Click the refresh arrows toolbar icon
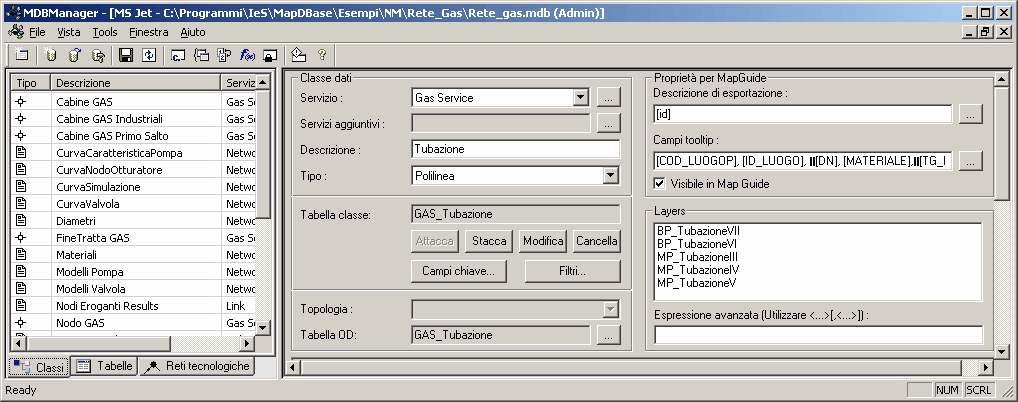Image resolution: width=1018 pixels, height=402 pixels. point(149,55)
